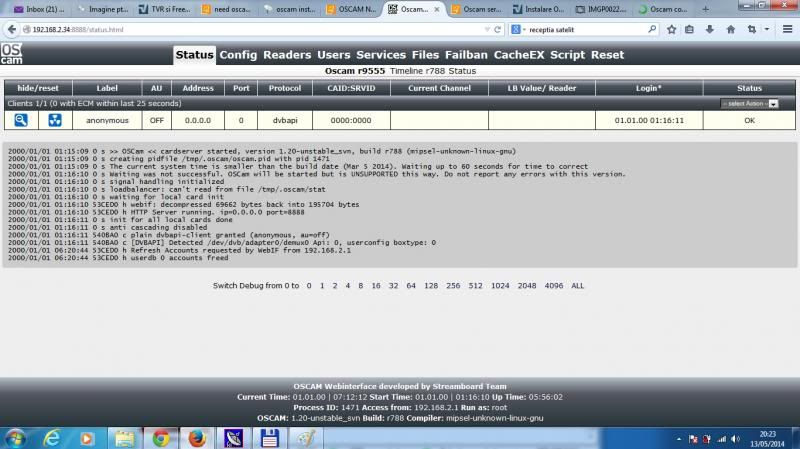Open the select action dropdown
This screenshot has width=800, height=449.
coord(749,104)
